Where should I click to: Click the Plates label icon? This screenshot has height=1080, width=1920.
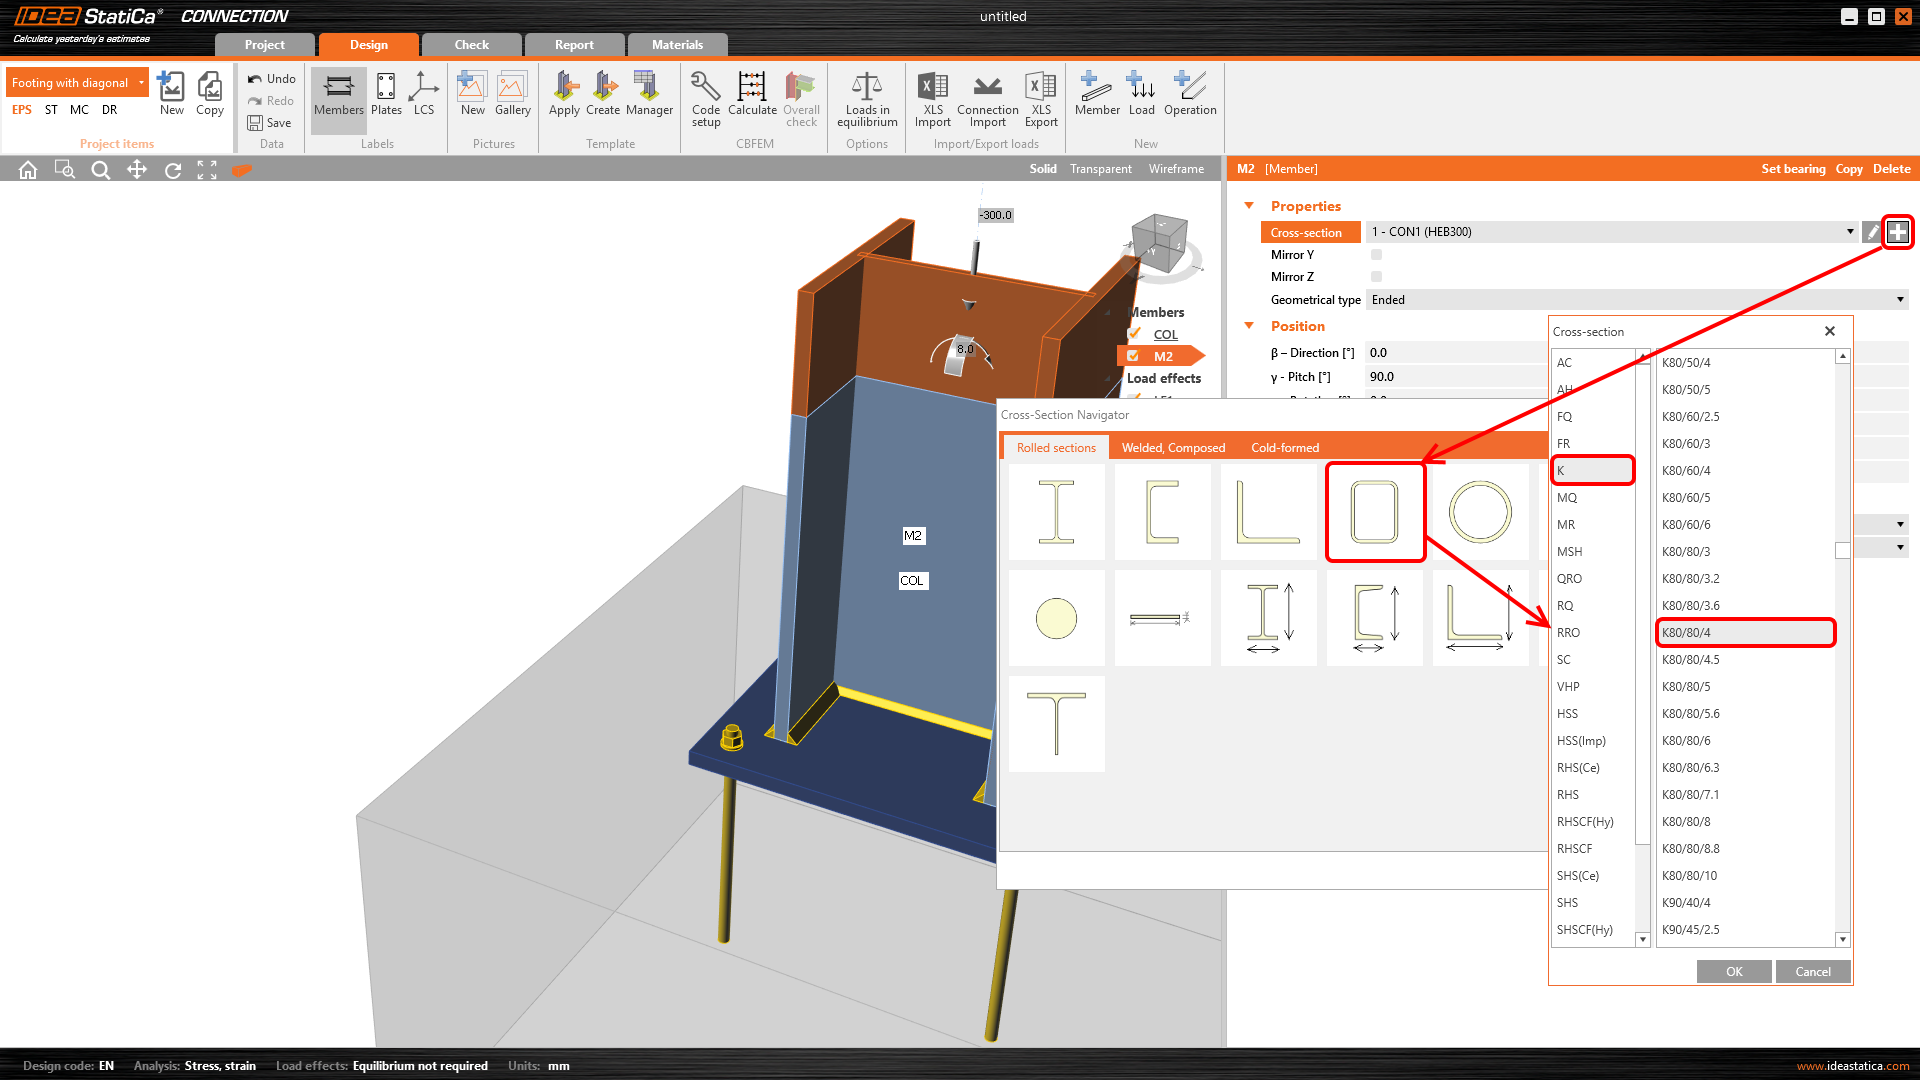click(x=386, y=88)
